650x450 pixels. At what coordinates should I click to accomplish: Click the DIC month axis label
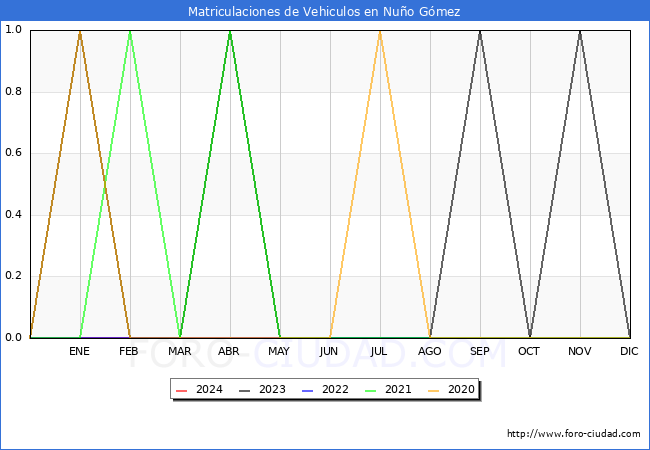click(x=629, y=351)
